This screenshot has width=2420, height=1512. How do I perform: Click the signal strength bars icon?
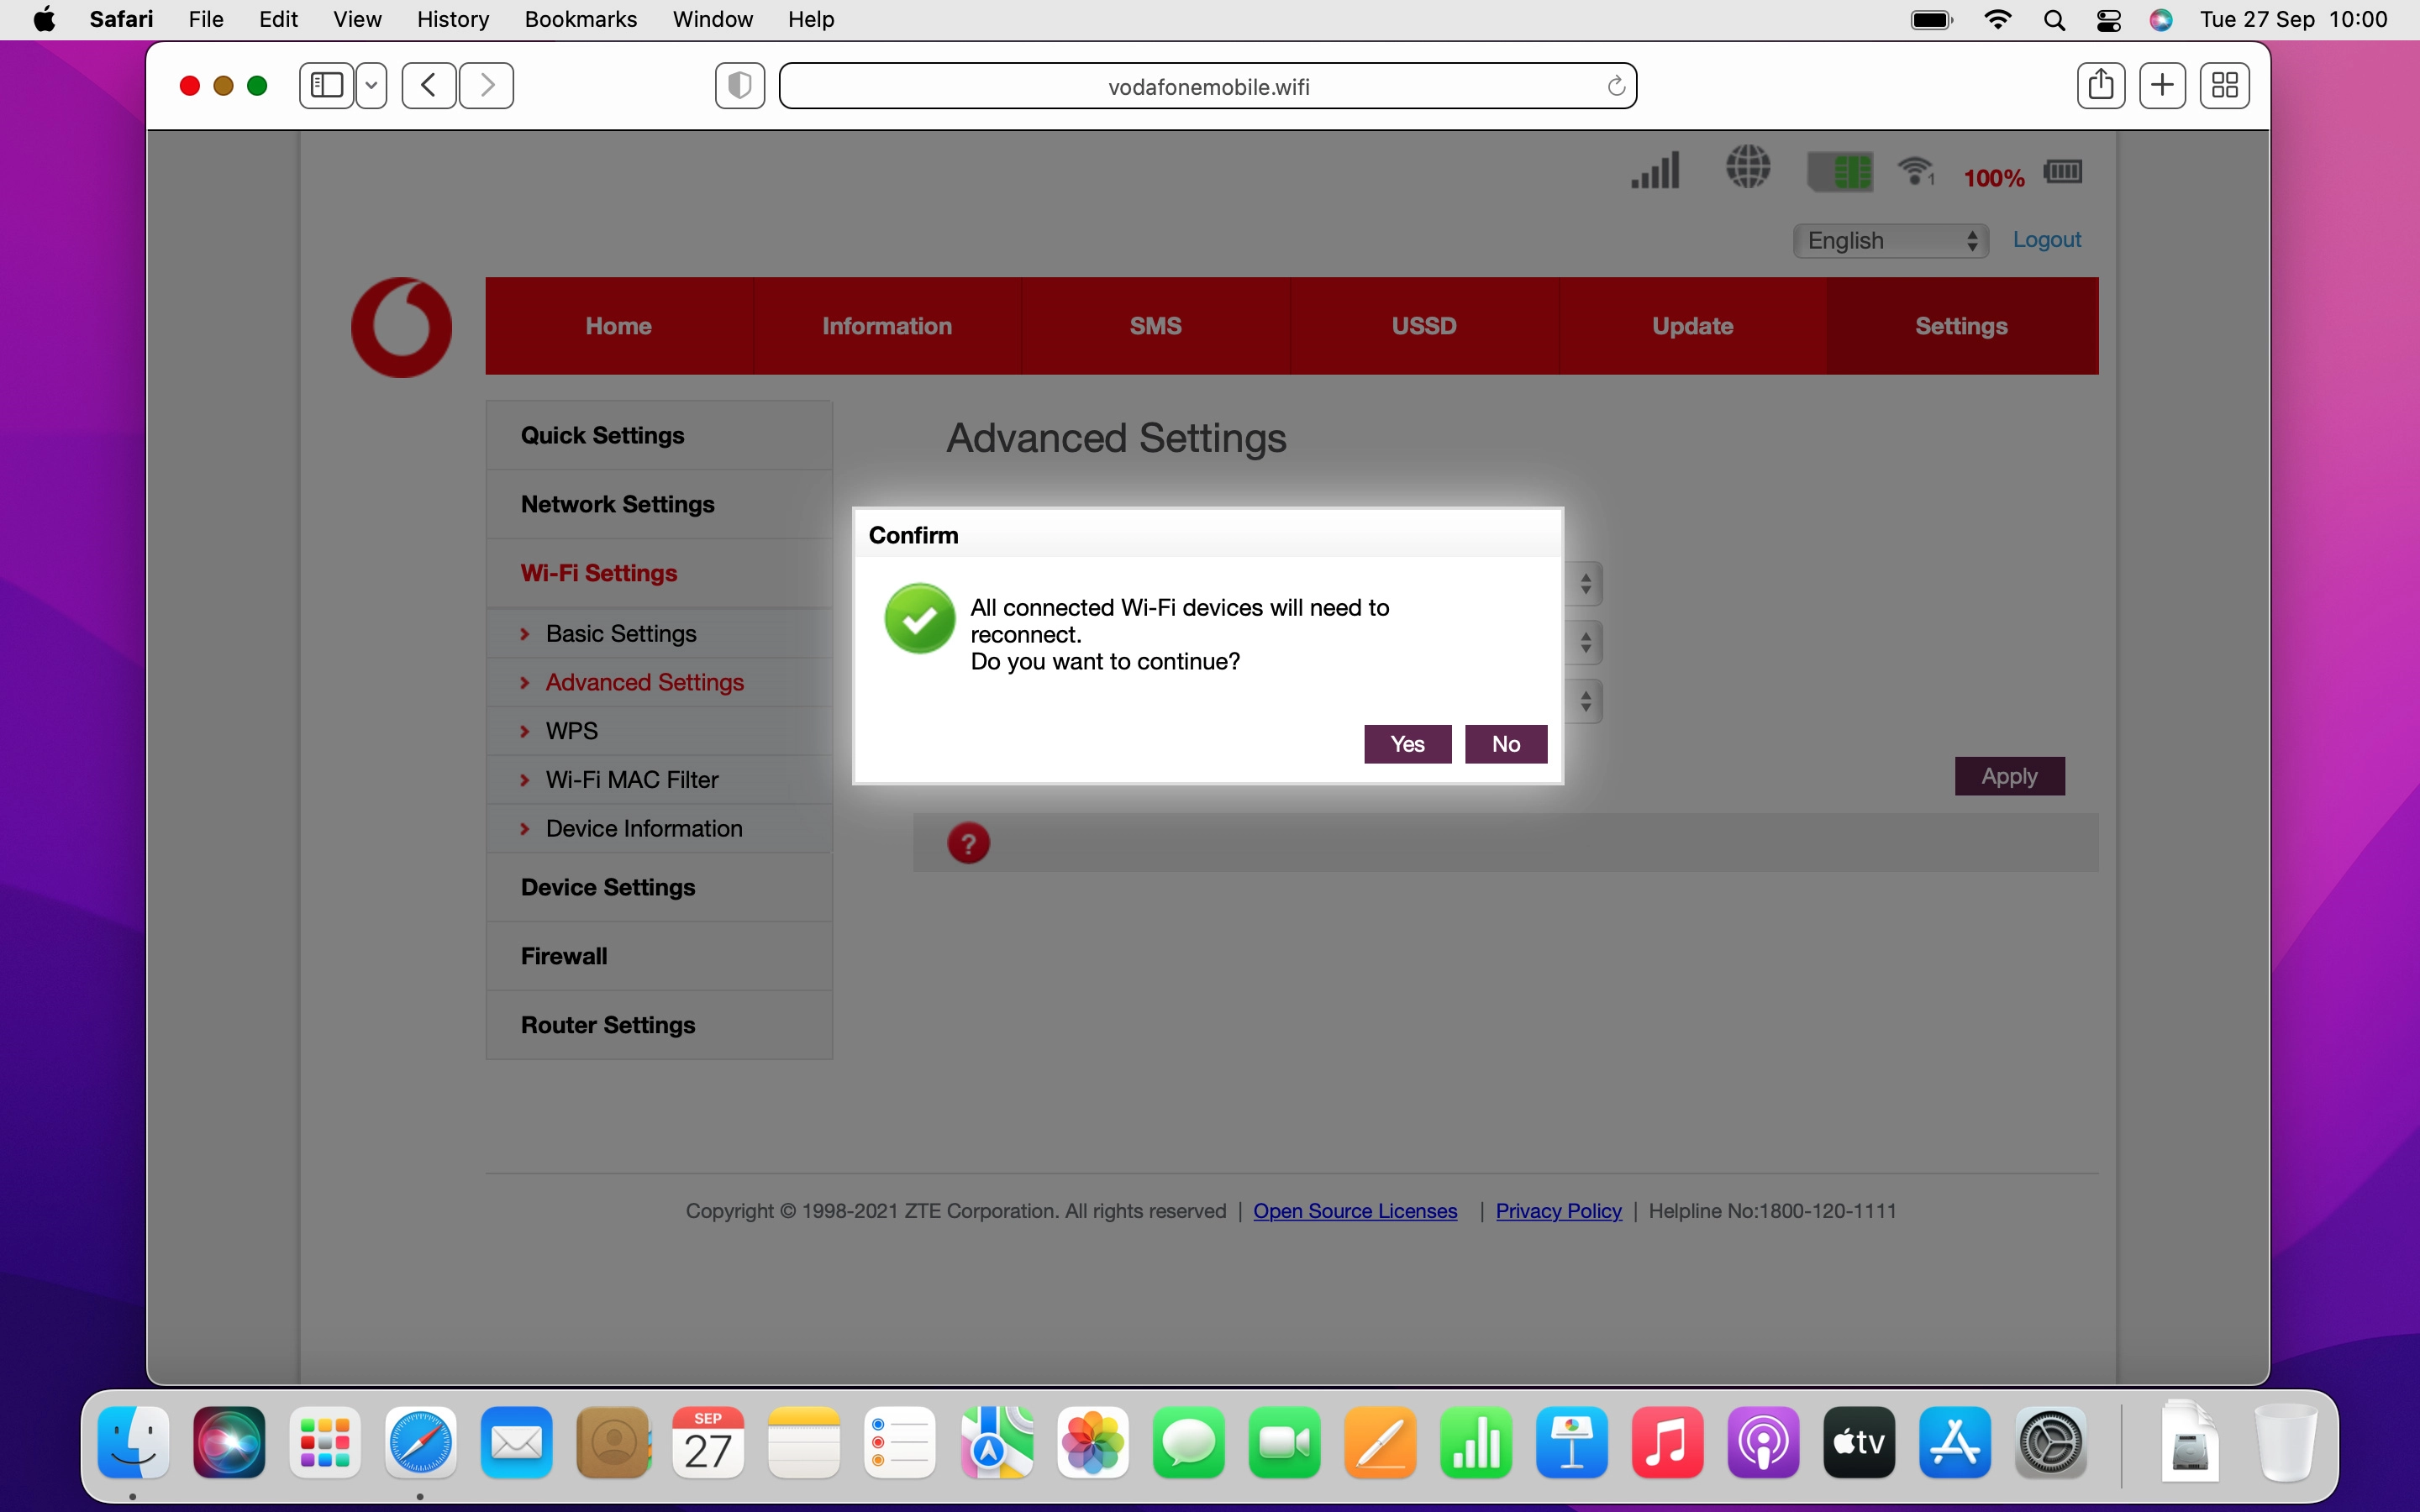point(1655,170)
